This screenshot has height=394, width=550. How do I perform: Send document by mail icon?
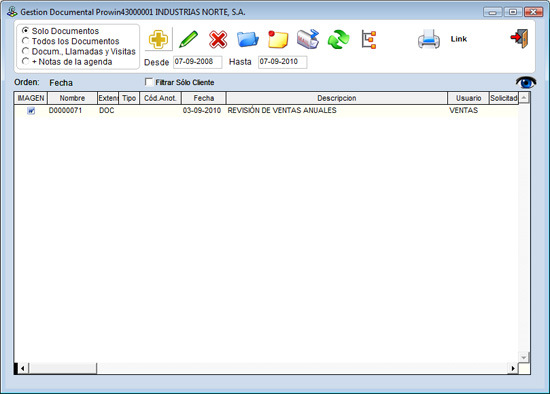coord(308,39)
